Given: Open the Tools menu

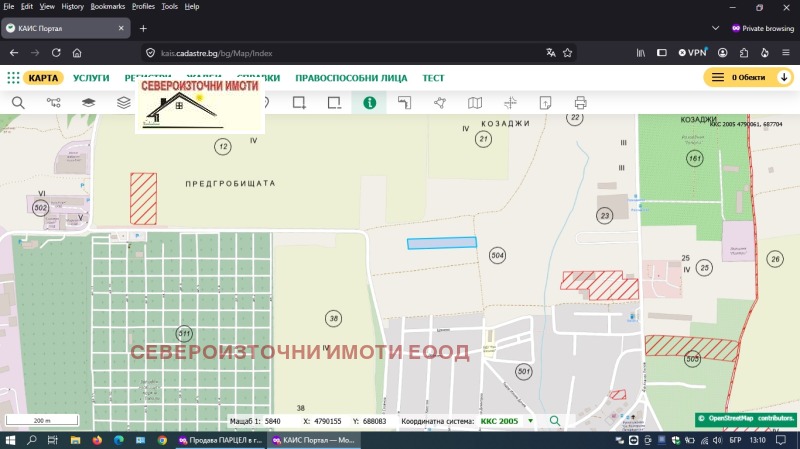Looking at the screenshot, I should point(169,7).
